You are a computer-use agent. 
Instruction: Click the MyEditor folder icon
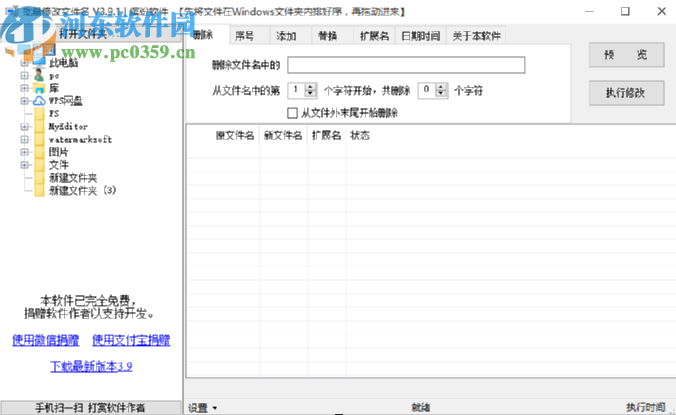point(39,126)
